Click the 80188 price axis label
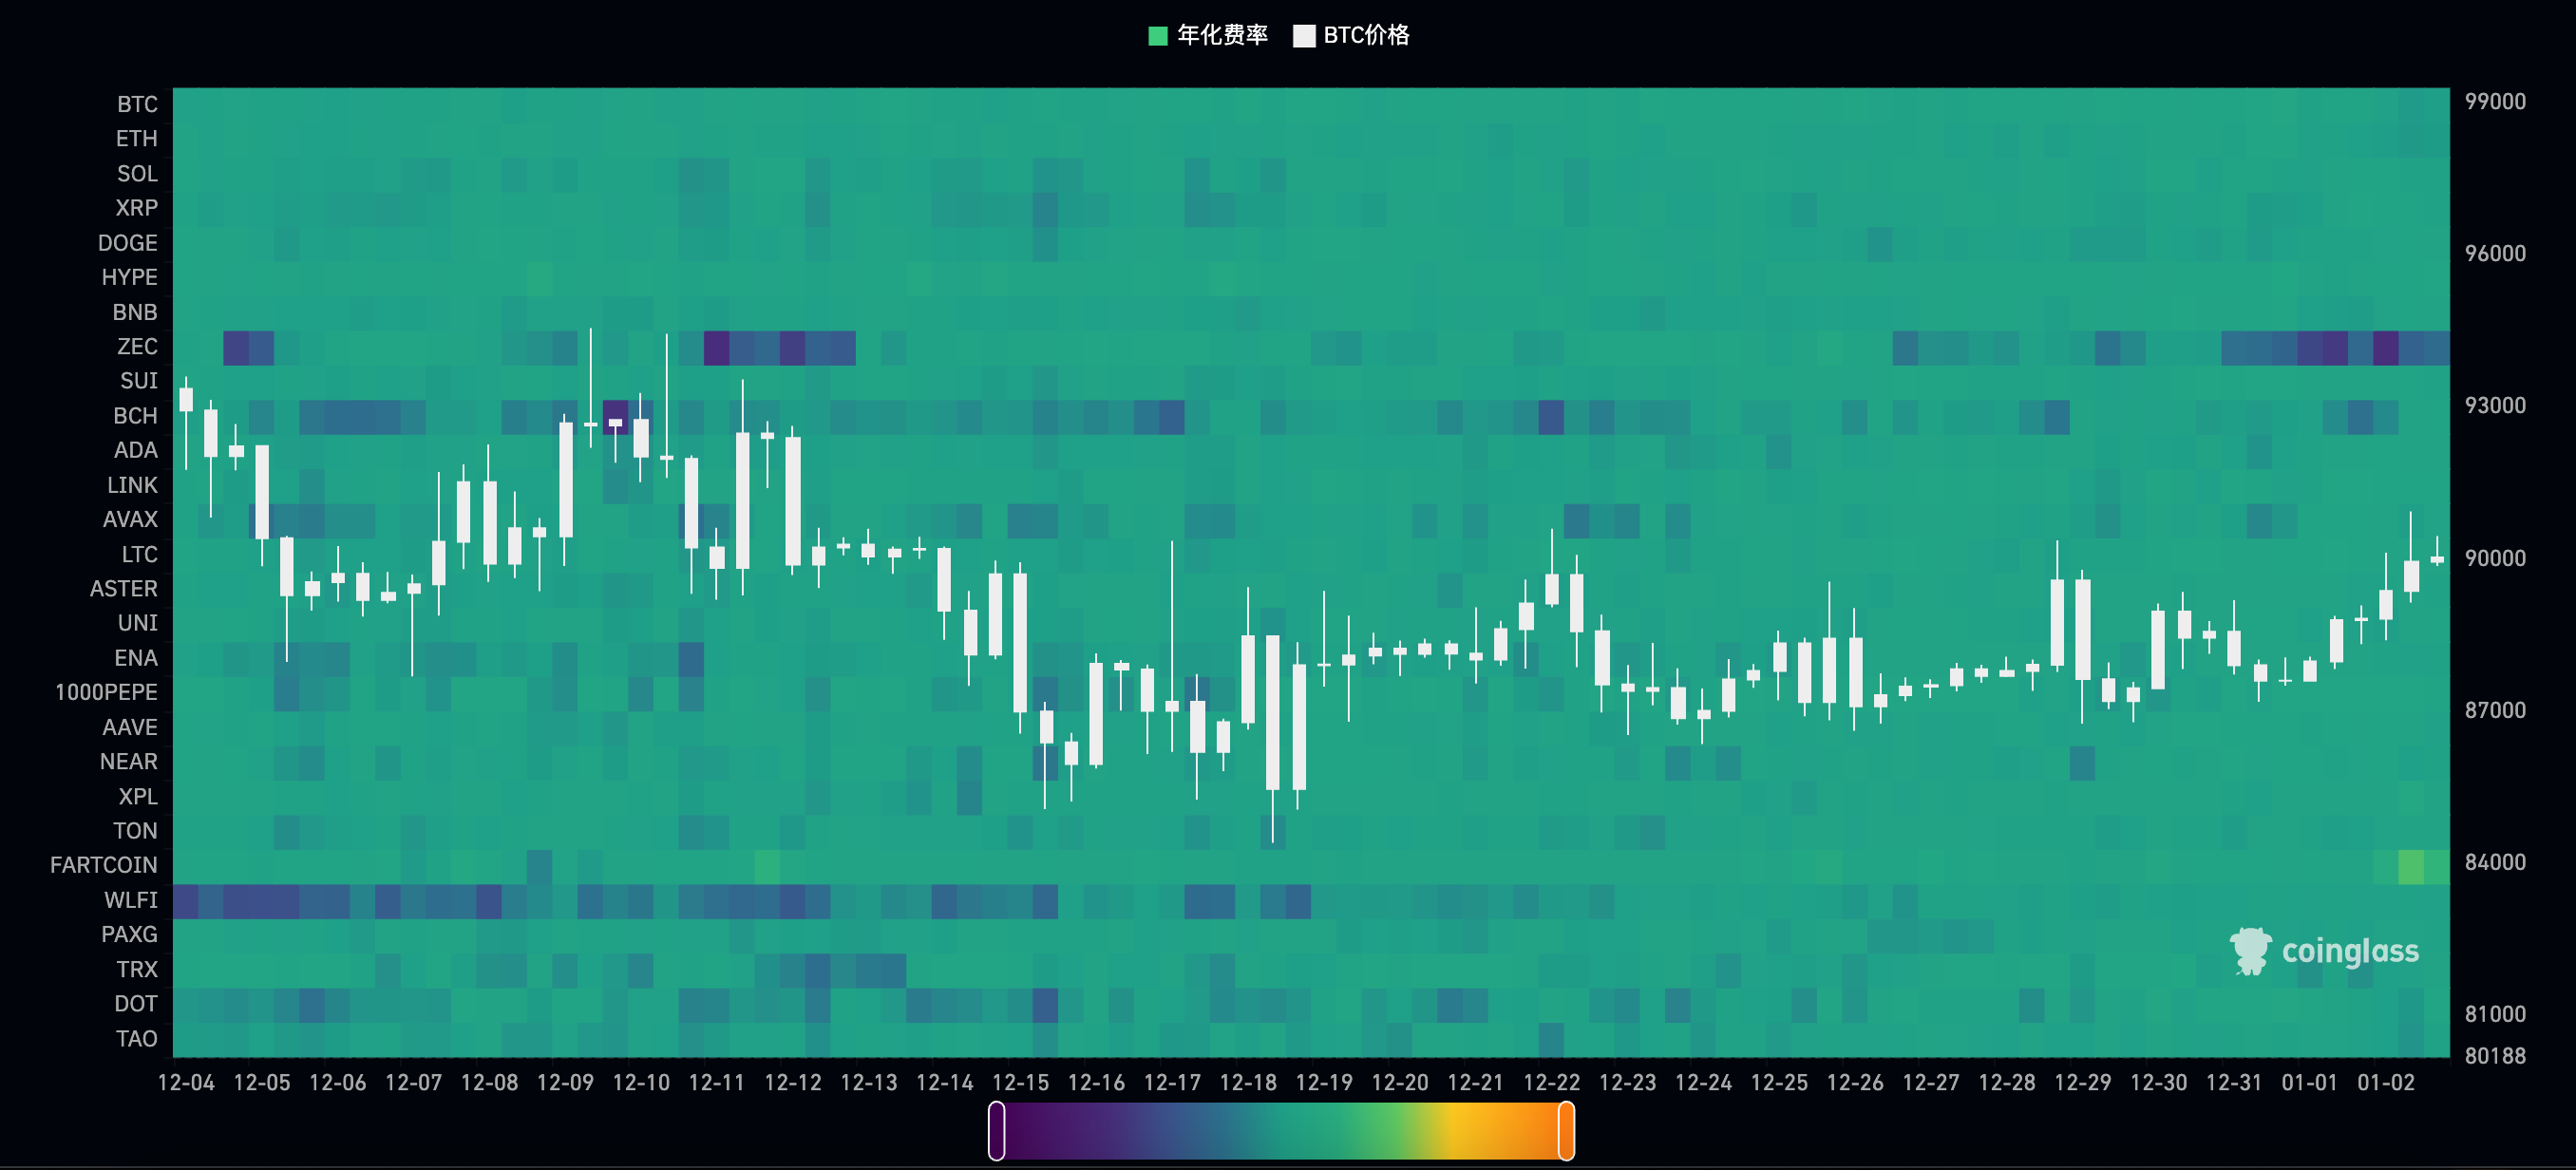 (2494, 1056)
